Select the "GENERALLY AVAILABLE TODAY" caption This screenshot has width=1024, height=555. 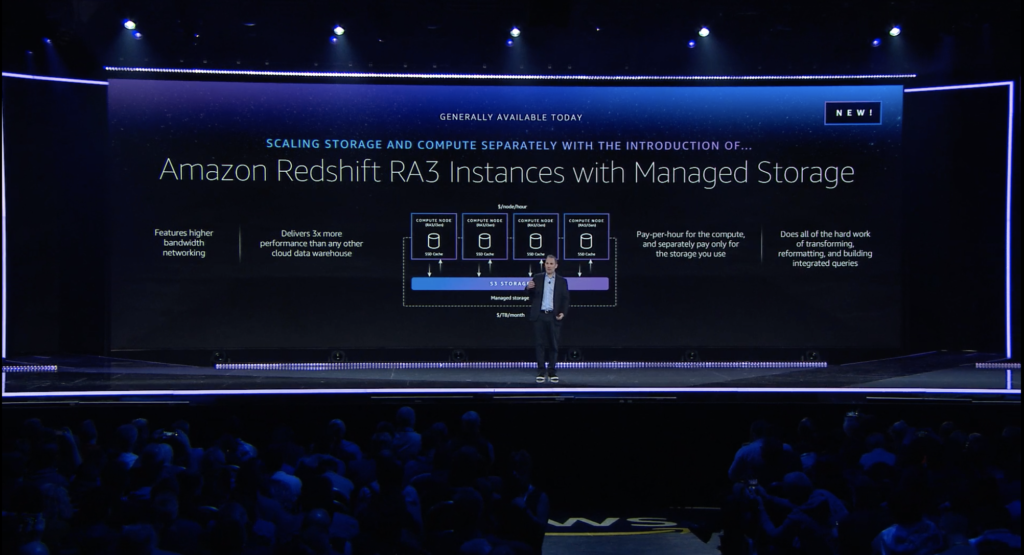pyautogui.click(x=511, y=118)
